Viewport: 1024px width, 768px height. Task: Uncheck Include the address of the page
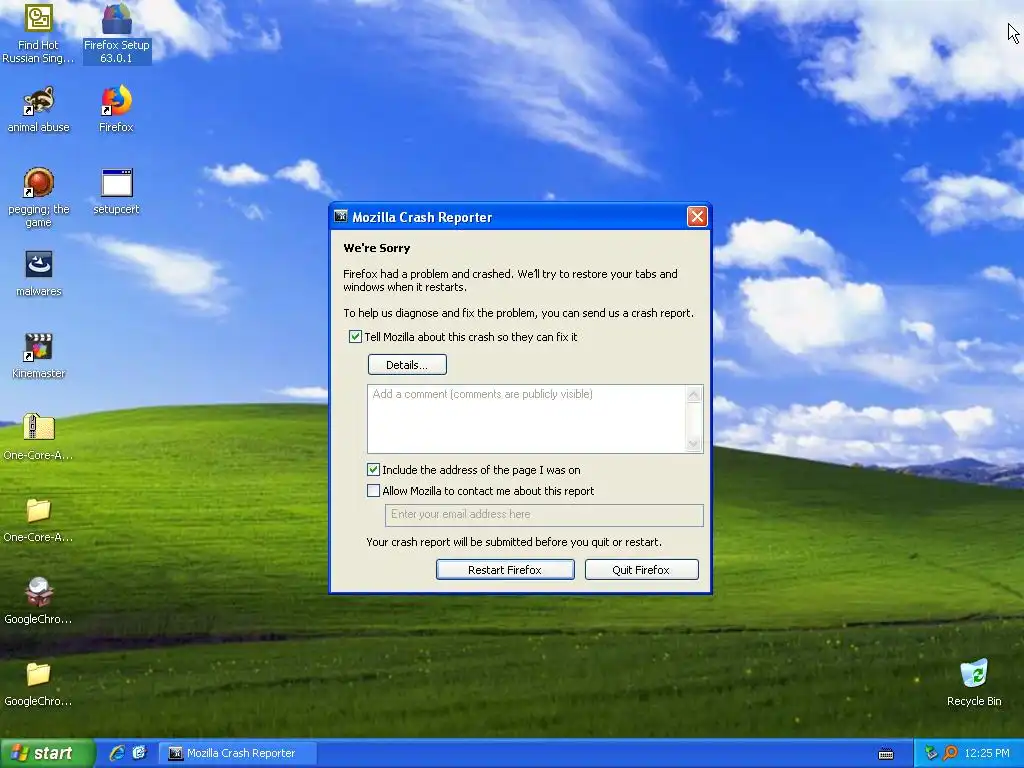[x=374, y=470]
